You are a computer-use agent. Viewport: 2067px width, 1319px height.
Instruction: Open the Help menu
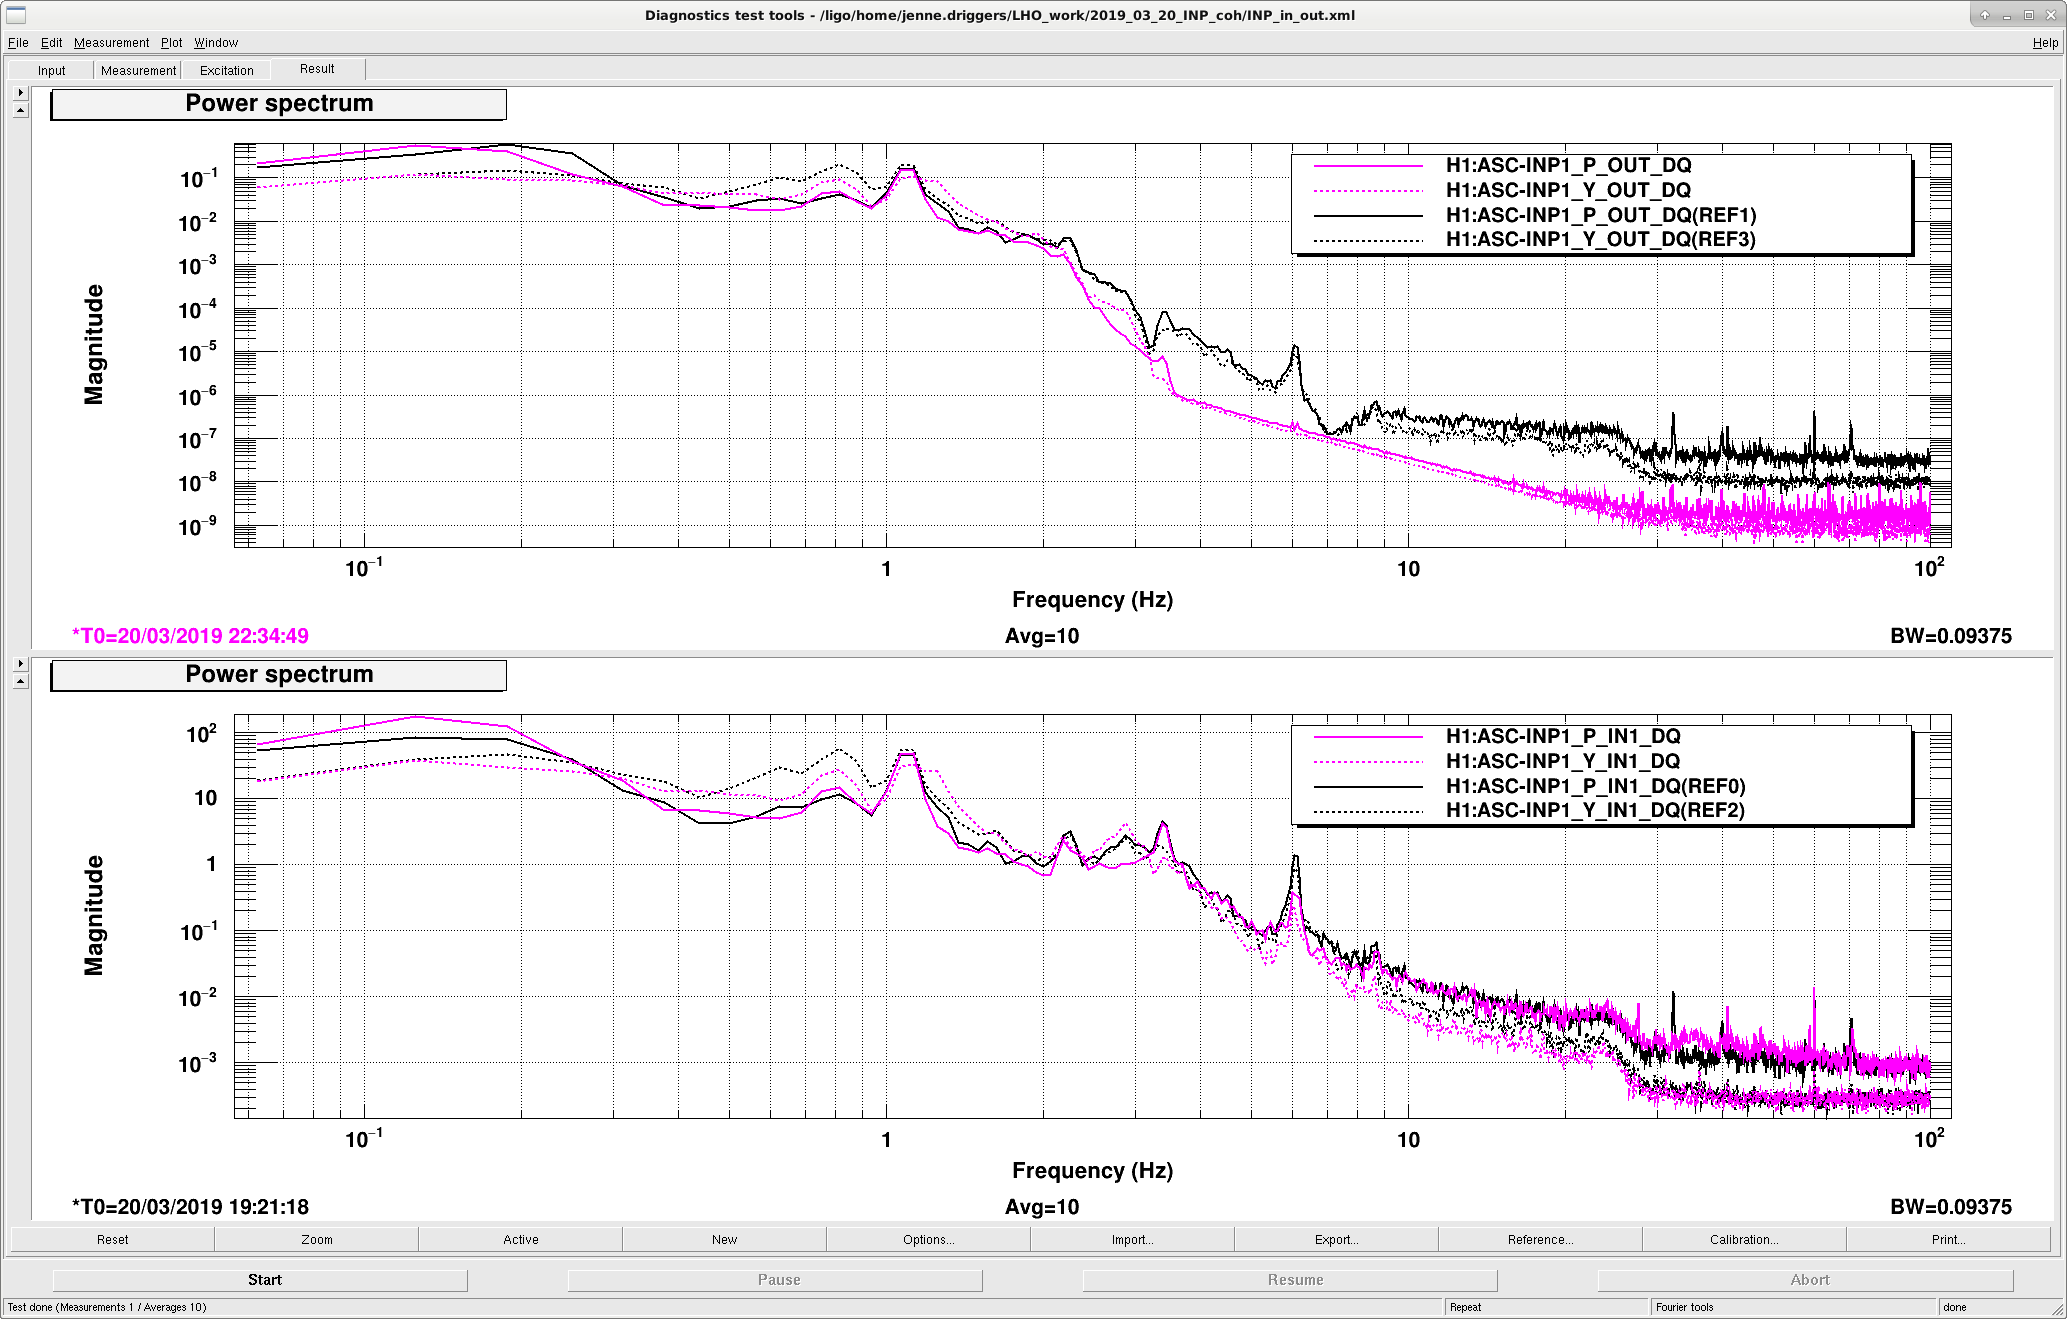2045,43
